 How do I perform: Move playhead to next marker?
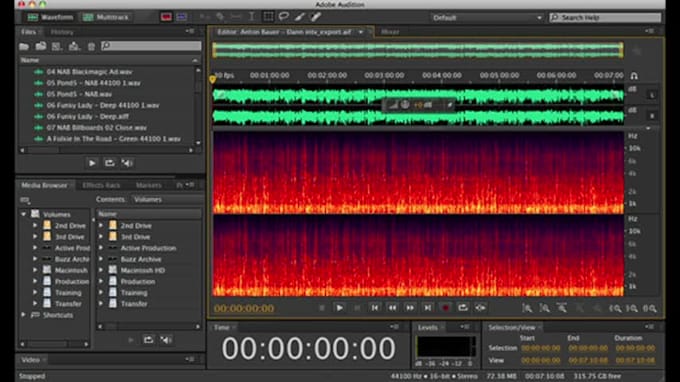coord(428,308)
